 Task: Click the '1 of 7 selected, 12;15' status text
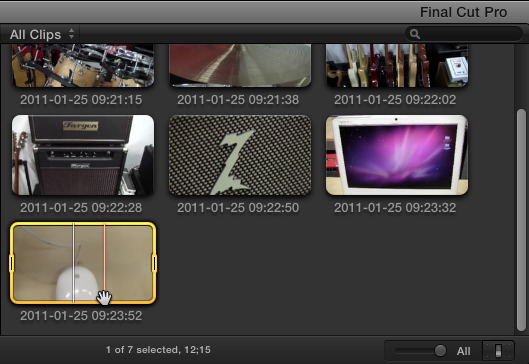click(x=158, y=350)
